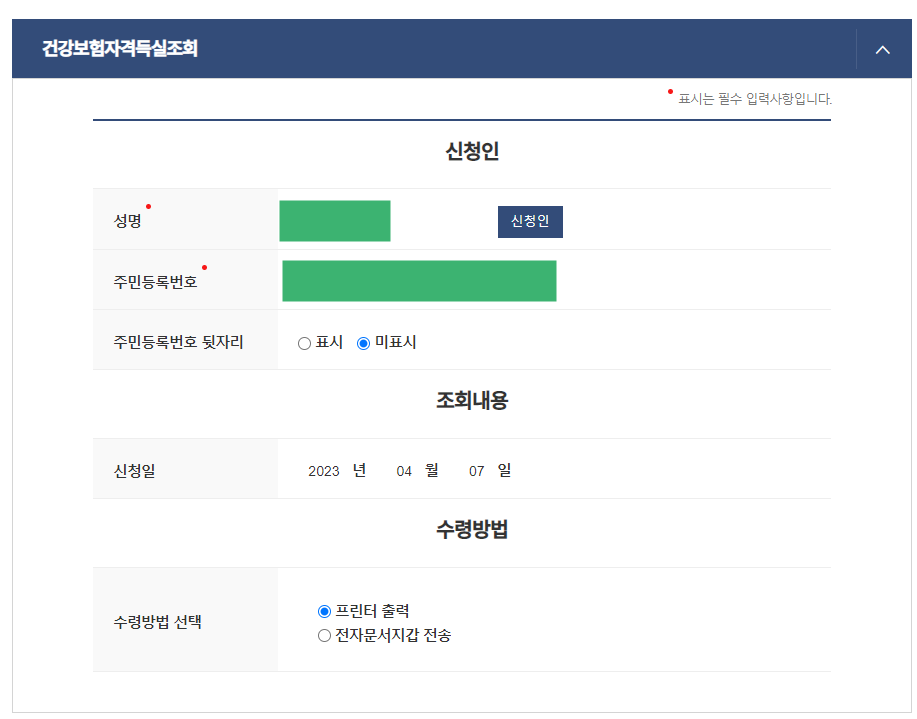Click the 주민등록번호 input field
Image resolution: width=917 pixels, height=719 pixels.
419,281
